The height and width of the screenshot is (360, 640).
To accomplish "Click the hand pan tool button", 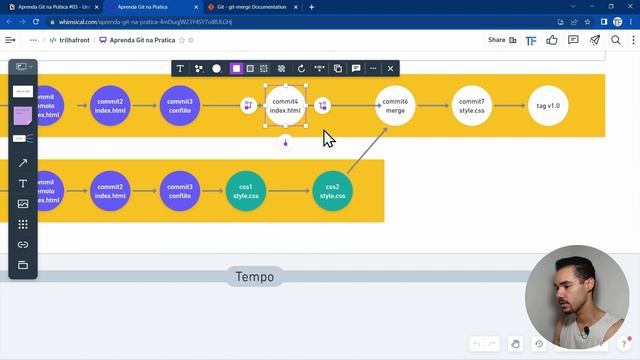I will pyautogui.click(x=515, y=344).
